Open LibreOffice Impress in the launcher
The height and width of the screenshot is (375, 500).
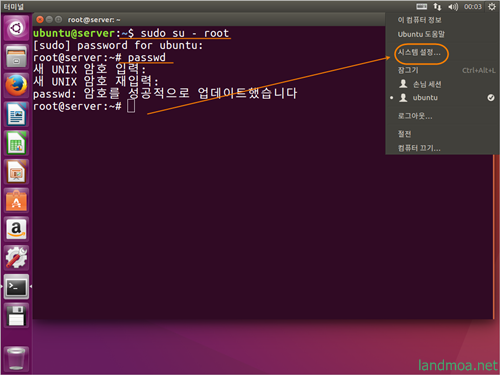click(16, 172)
